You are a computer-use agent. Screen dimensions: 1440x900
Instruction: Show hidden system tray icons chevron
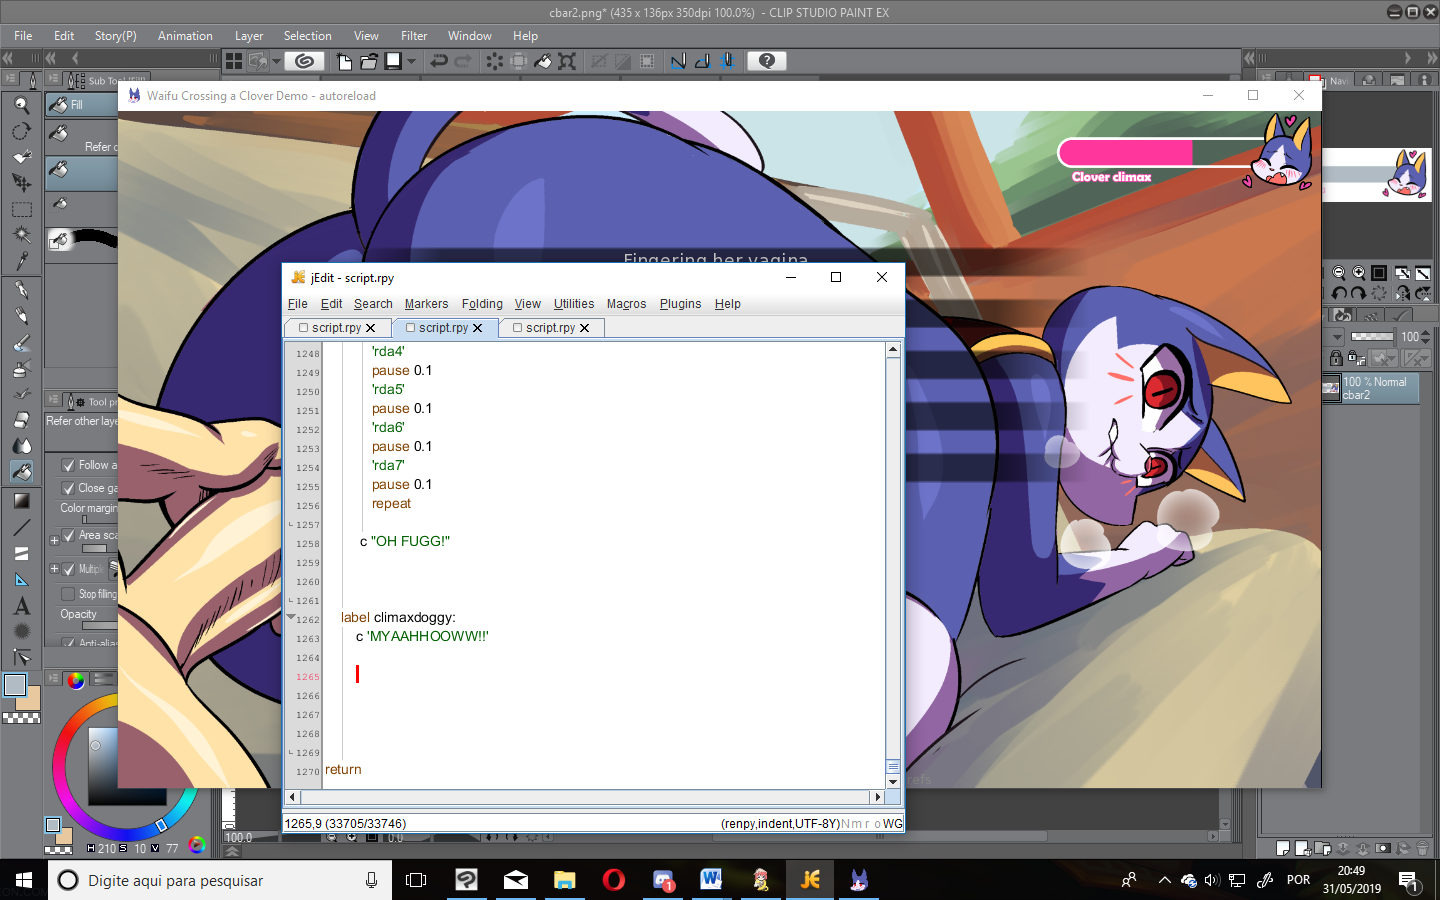point(1164,880)
